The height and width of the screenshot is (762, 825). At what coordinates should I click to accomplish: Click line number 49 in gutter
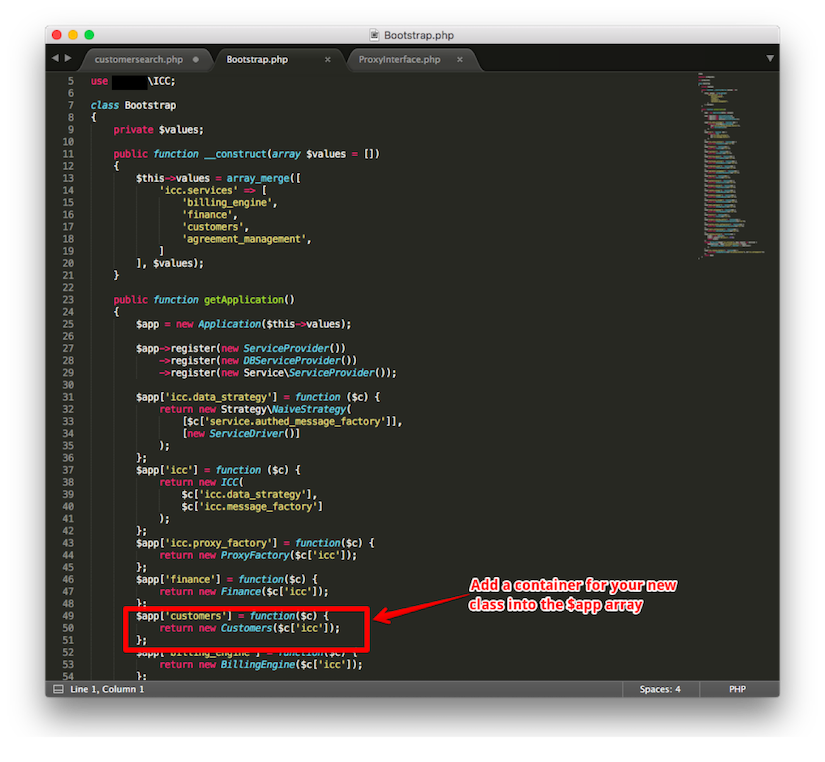click(68, 616)
